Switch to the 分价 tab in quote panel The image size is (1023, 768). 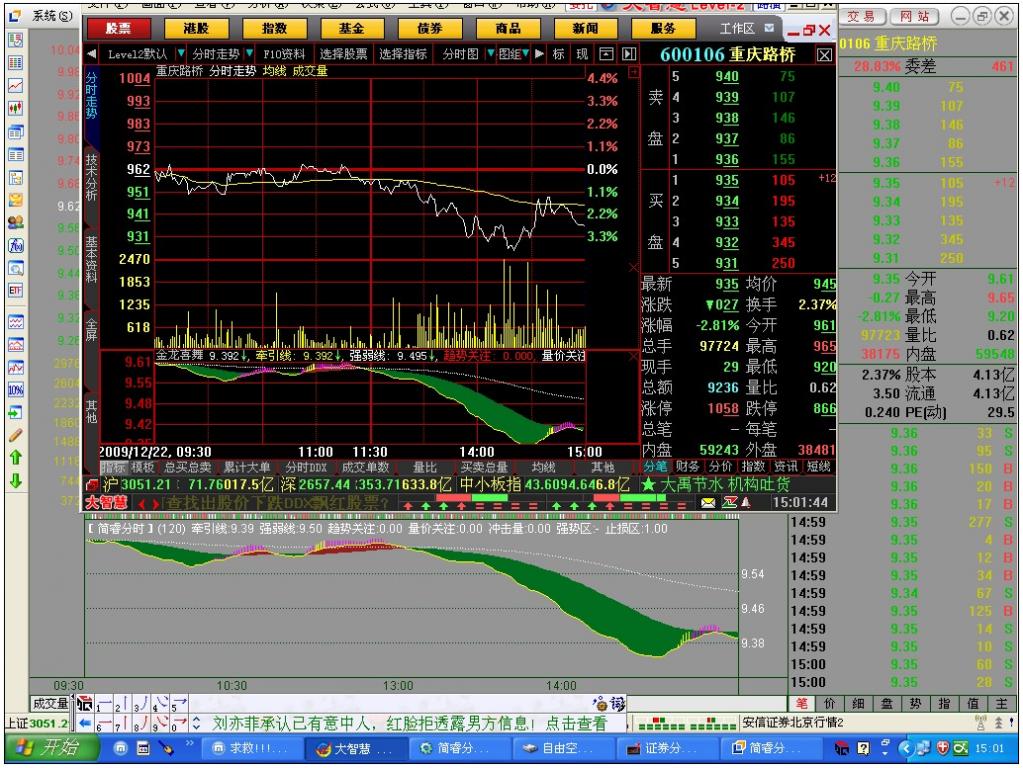click(720, 466)
